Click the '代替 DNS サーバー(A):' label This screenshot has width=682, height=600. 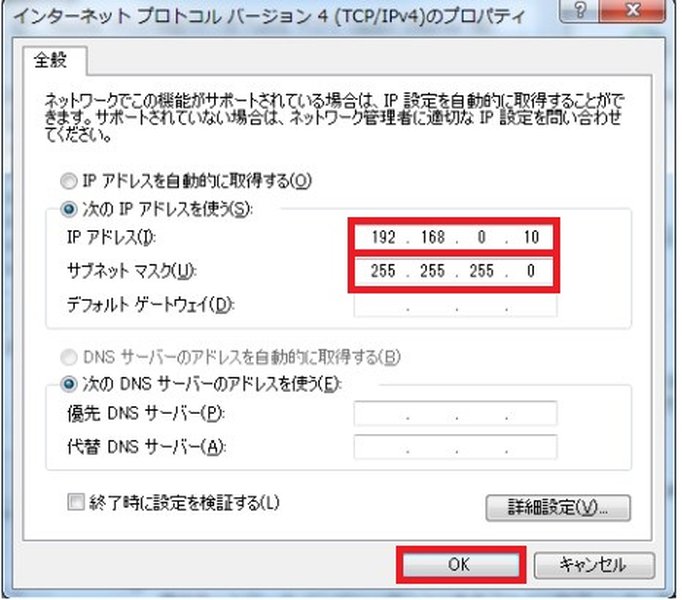pos(146,447)
